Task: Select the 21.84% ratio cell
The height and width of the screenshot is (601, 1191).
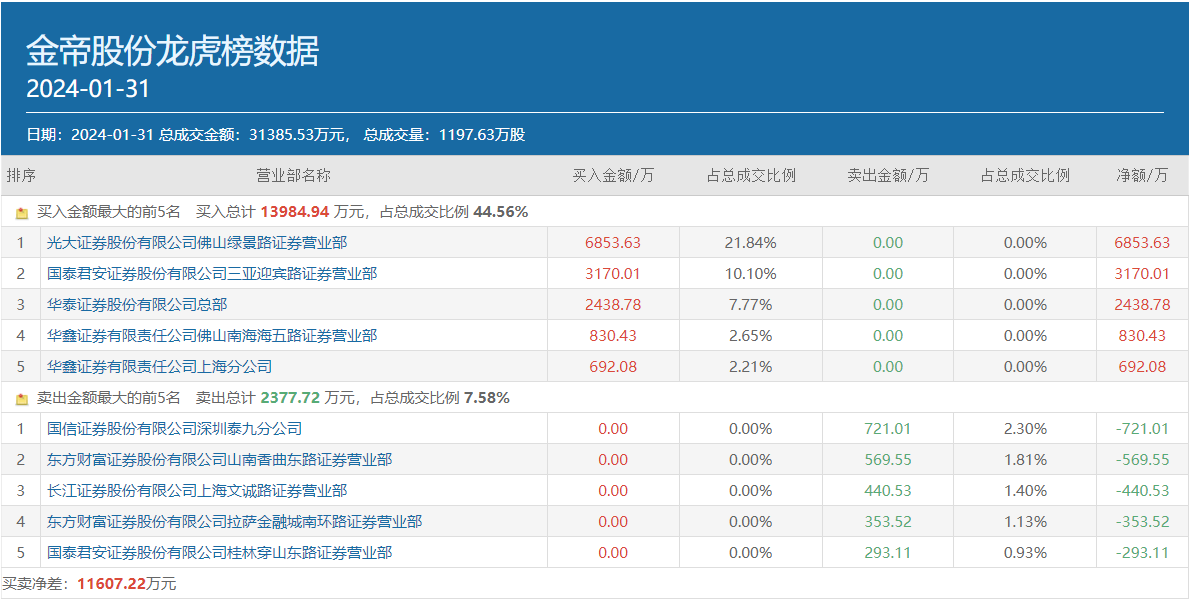Action: (x=750, y=243)
